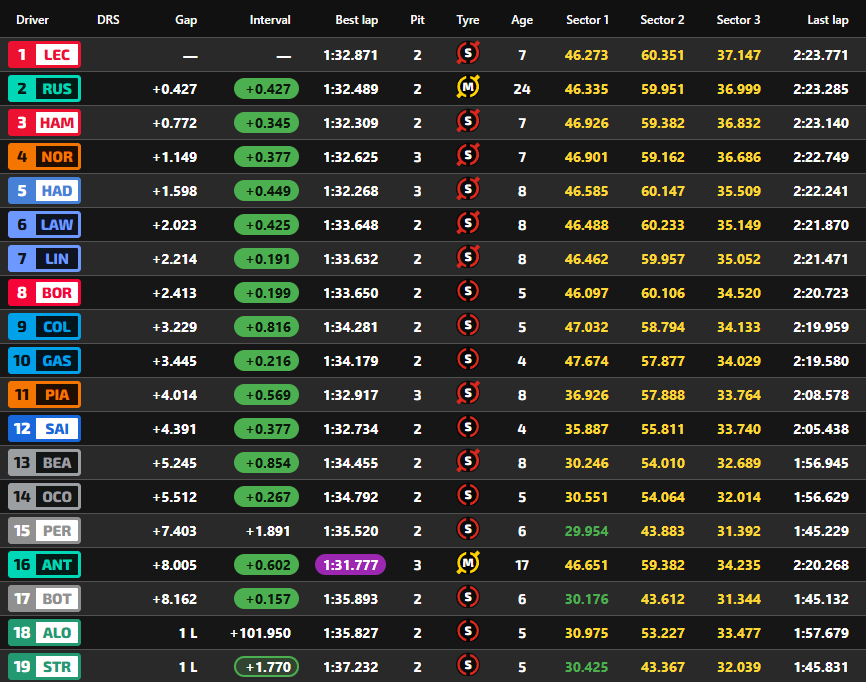Select the RUS driver badge

click(x=44, y=89)
